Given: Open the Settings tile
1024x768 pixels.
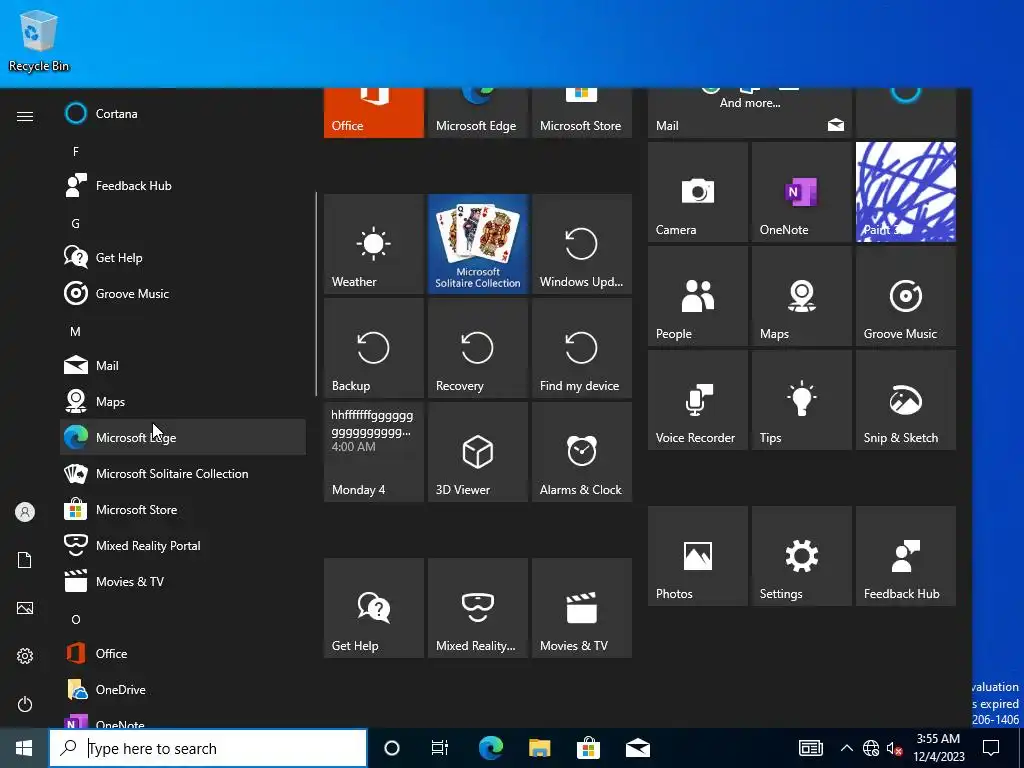Looking at the screenshot, I should pos(801,556).
